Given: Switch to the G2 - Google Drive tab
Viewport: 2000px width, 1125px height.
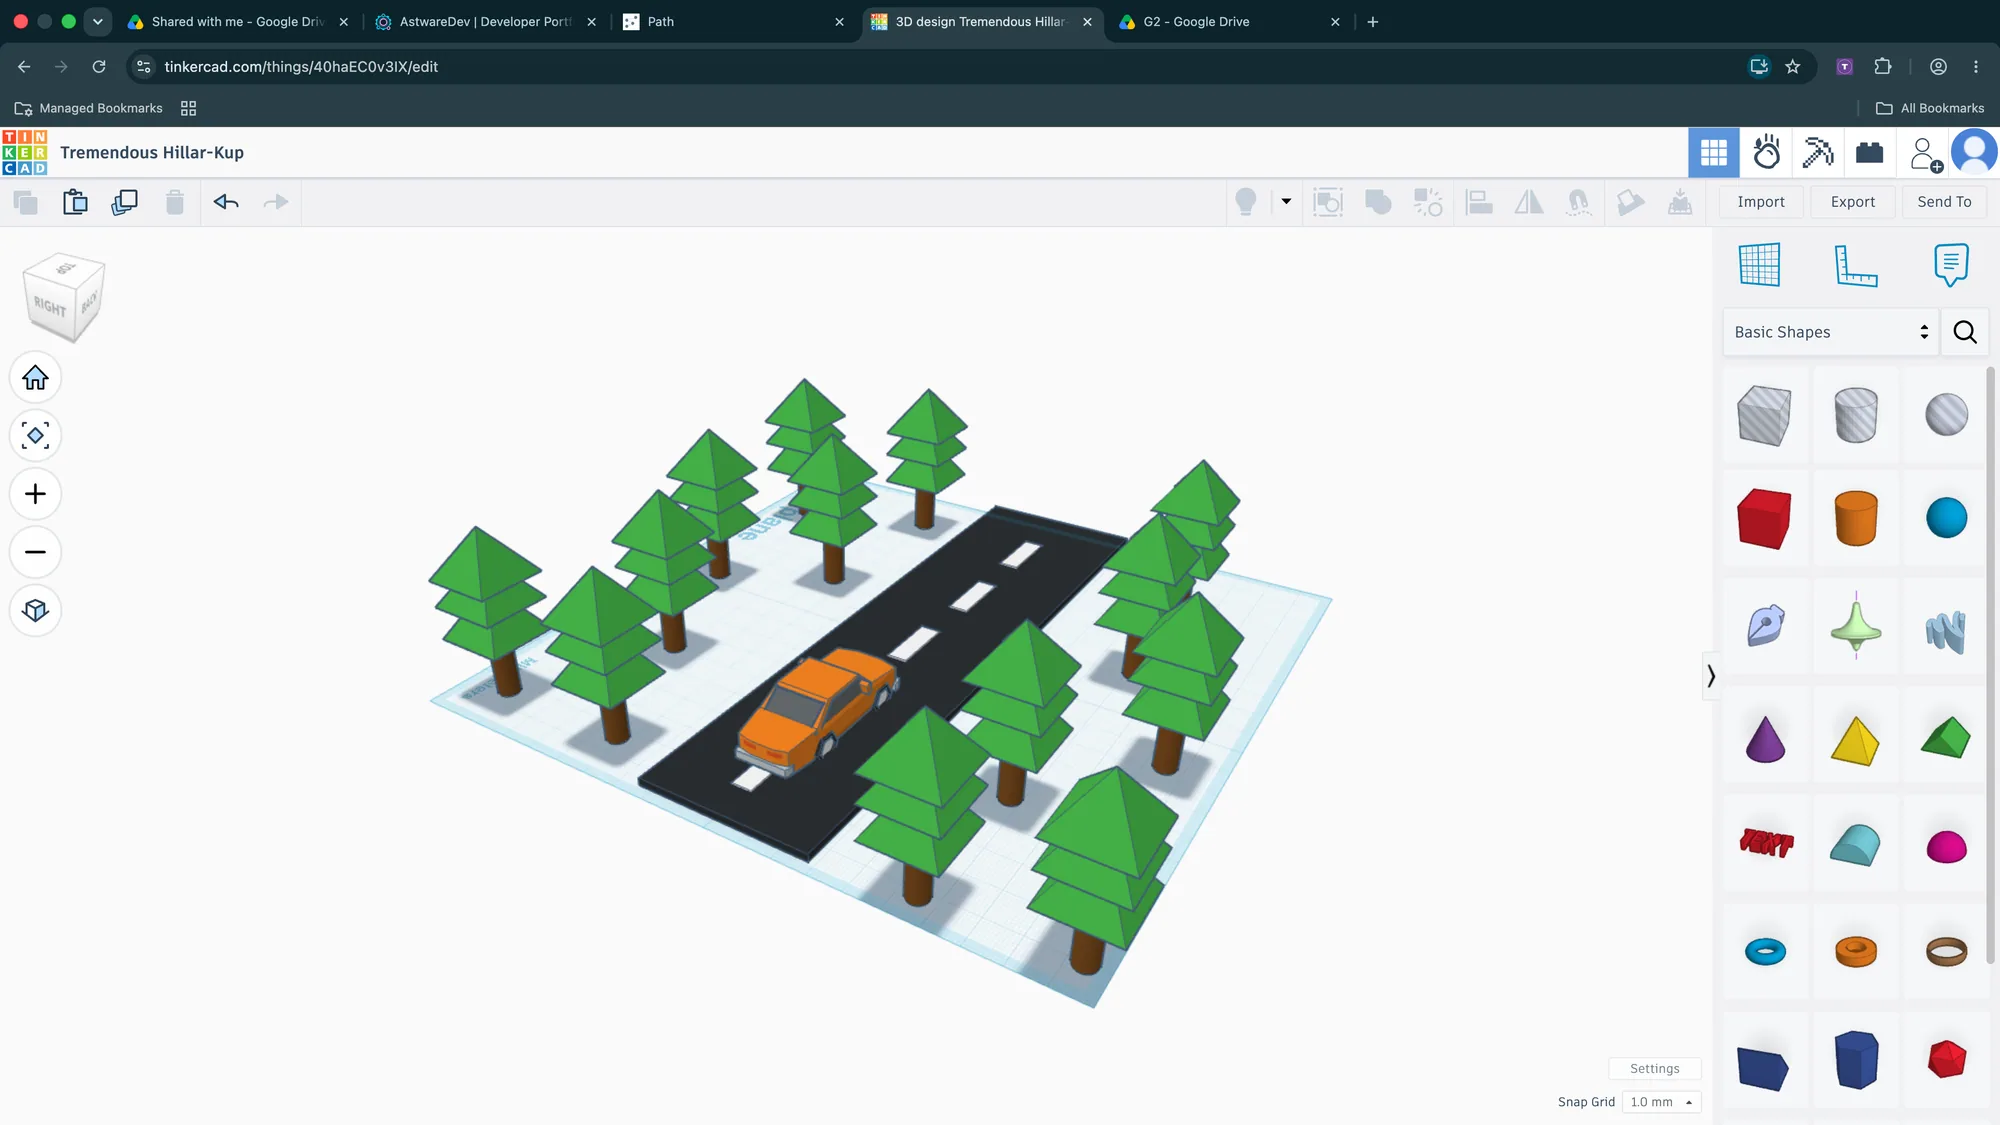Looking at the screenshot, I should [x=1229, y=22].
